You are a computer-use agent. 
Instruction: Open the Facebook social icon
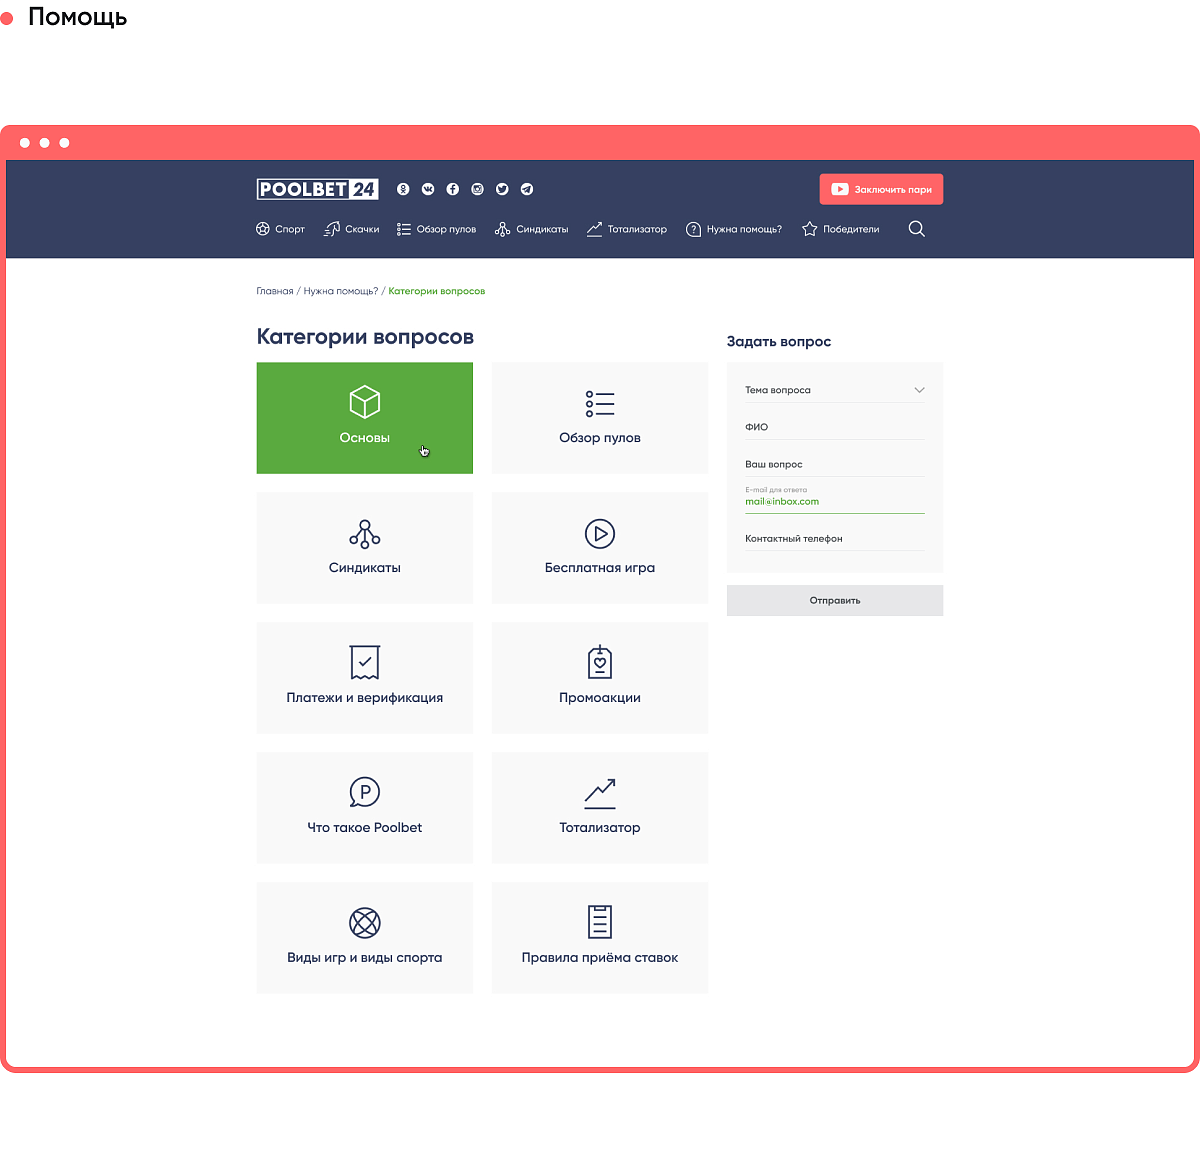click(x=453, y=189)
